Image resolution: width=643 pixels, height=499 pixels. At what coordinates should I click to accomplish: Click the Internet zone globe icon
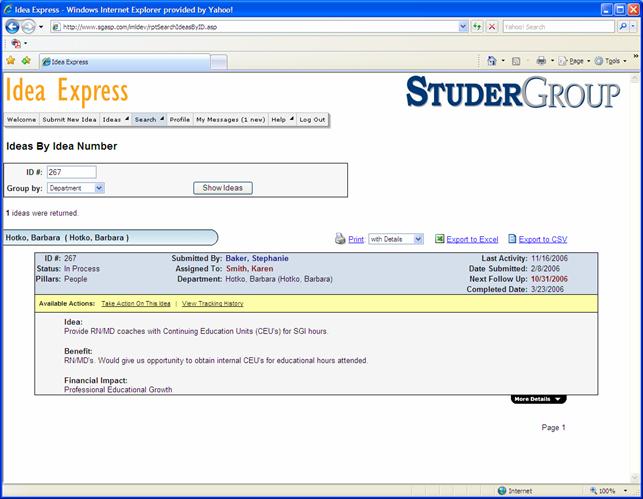[x=502, y=490]
